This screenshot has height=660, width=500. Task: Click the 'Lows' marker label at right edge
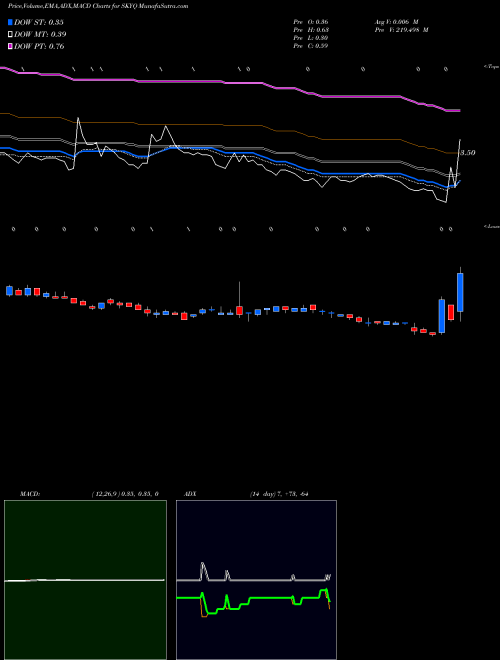[492, 226]
